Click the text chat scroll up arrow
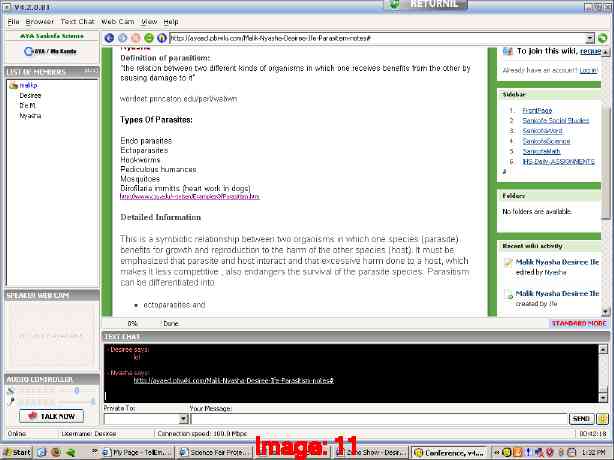Image resolution: width=614 pixels, height=460 pixels. click(x=603, y=350)
